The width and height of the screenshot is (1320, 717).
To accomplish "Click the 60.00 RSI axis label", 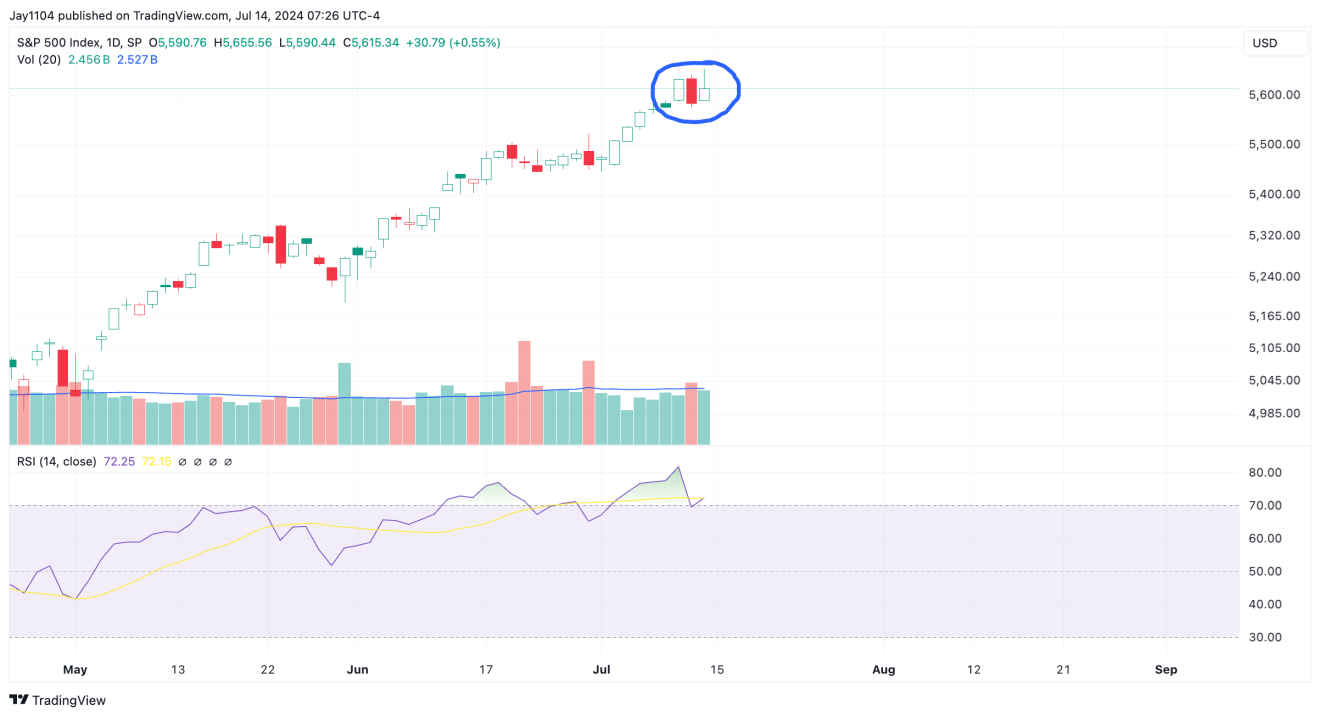I will pos(1265,538).
